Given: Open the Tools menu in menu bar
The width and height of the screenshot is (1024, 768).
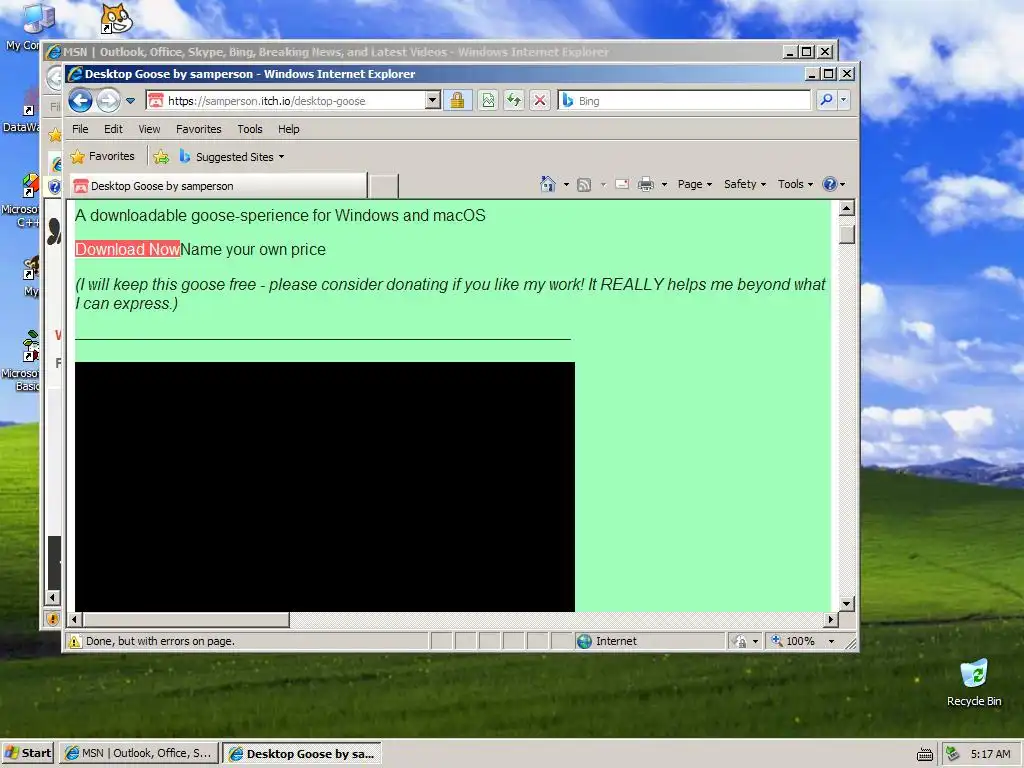Looking at the screenshot, I should [x=249, y=129].
